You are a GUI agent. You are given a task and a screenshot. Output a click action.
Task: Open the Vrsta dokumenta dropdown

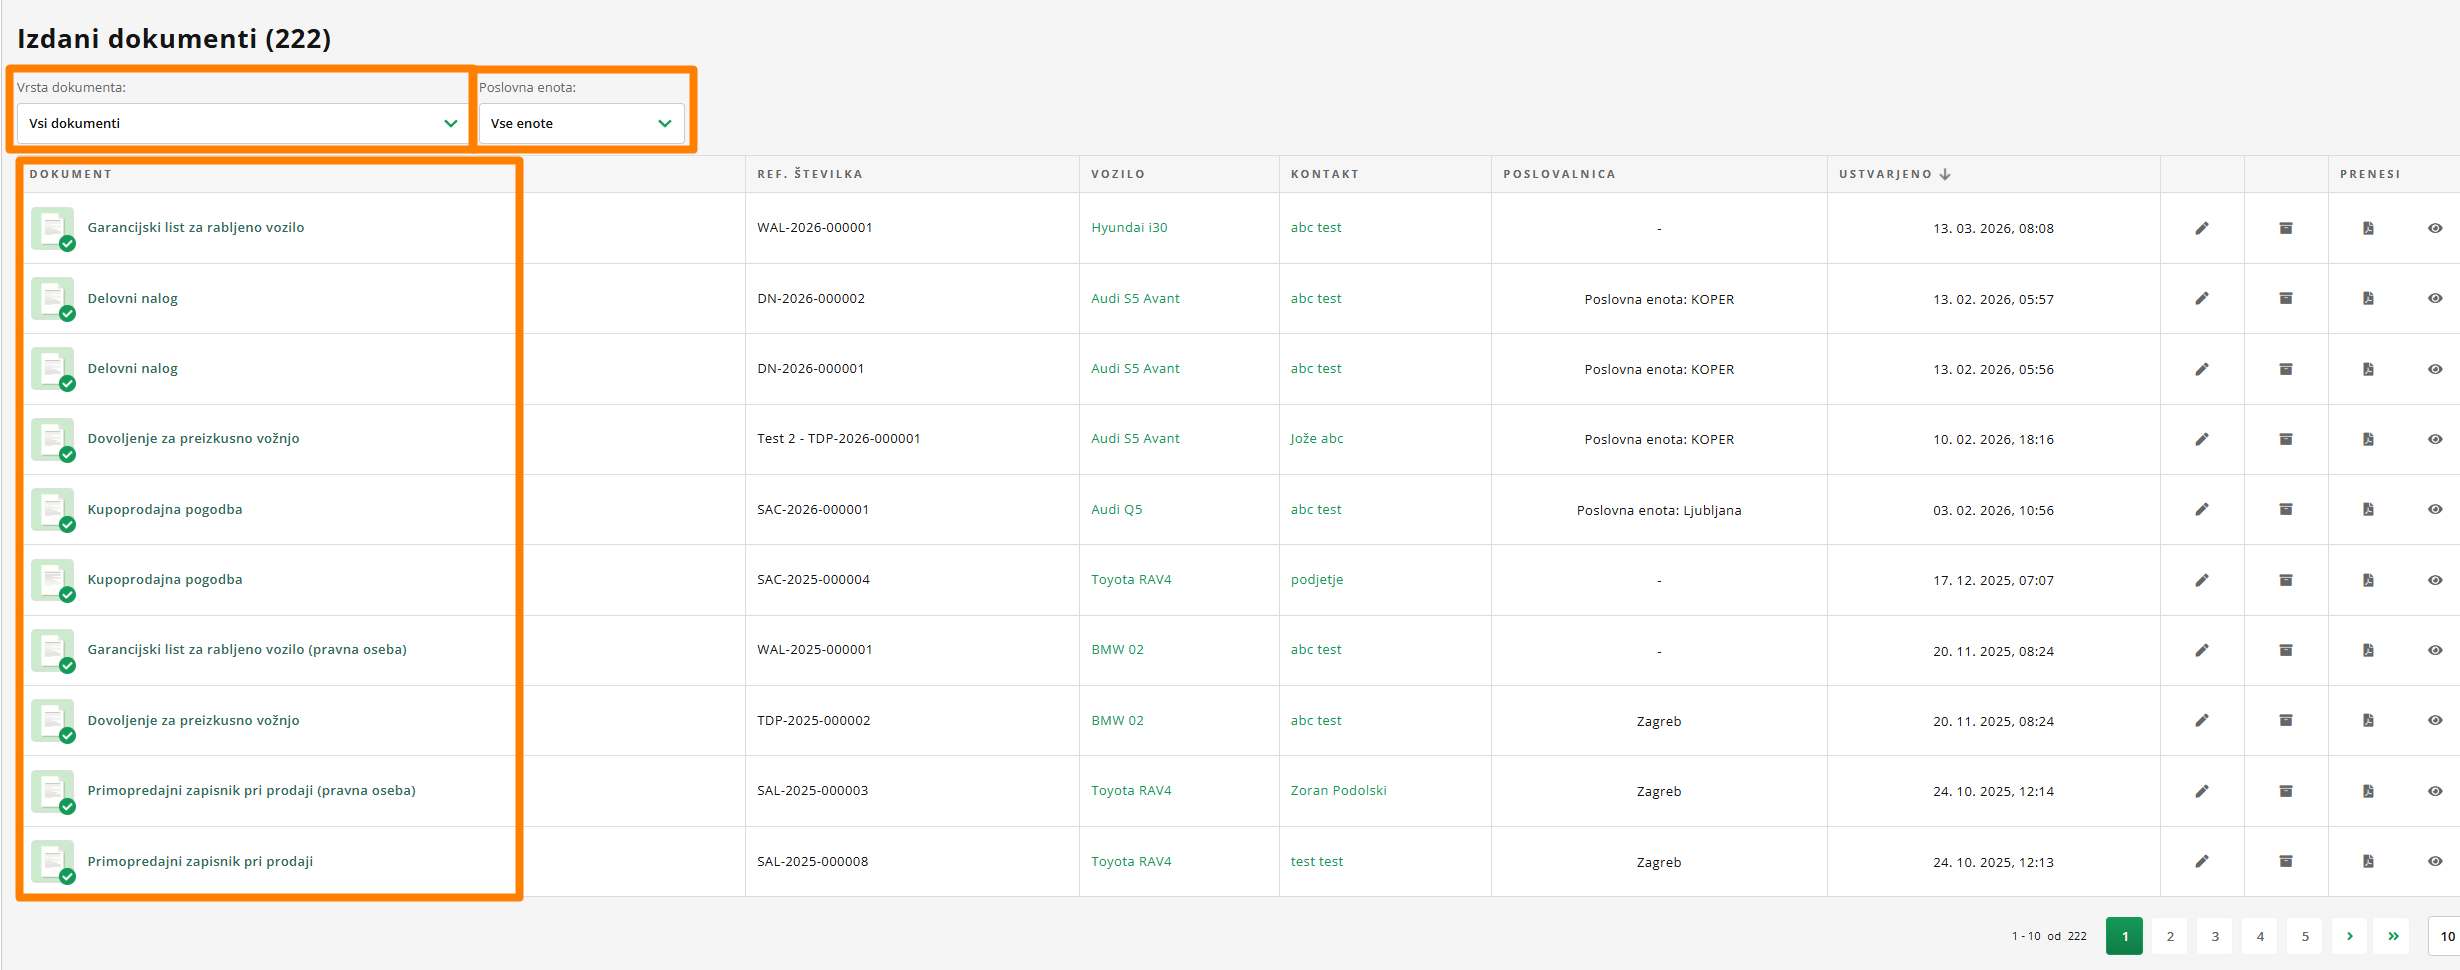tap(240, 123)
